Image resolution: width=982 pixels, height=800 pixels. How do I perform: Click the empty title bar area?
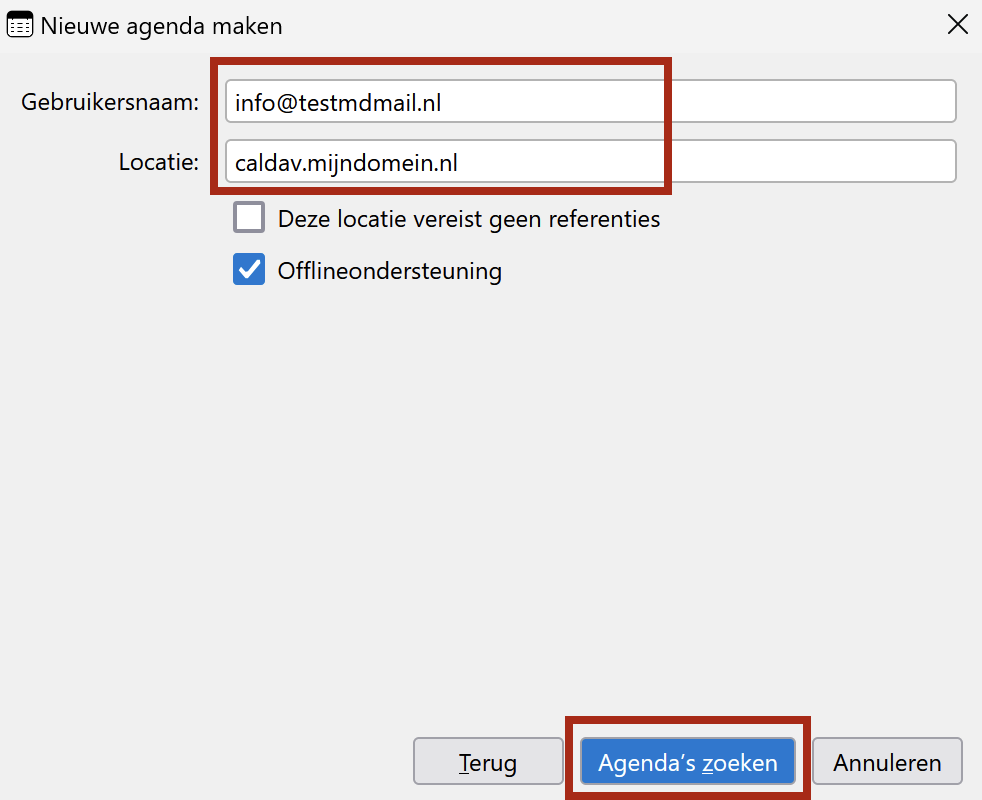(600, 26)
